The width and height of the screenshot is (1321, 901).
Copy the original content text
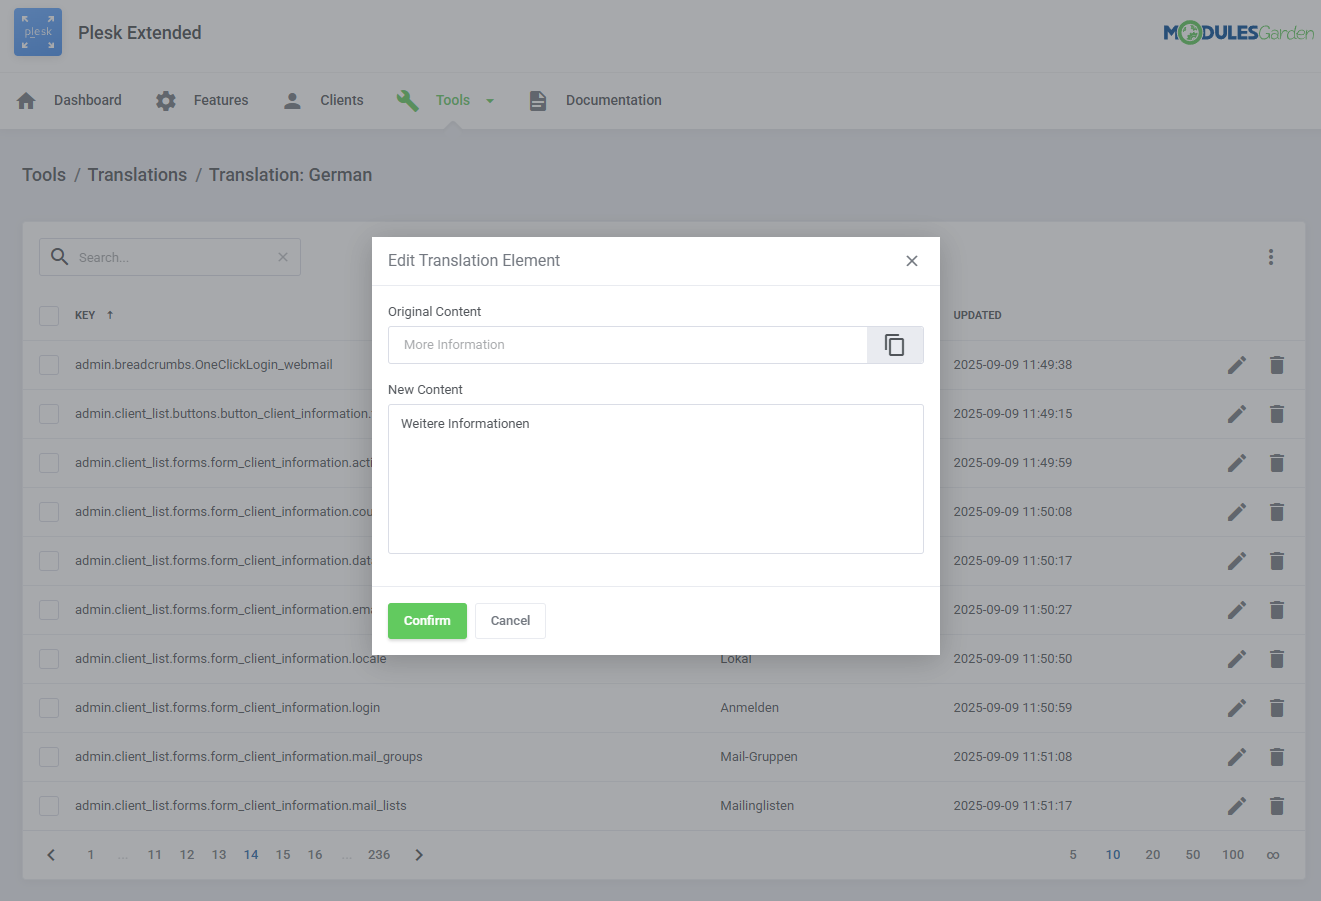[x=894, y=344]
